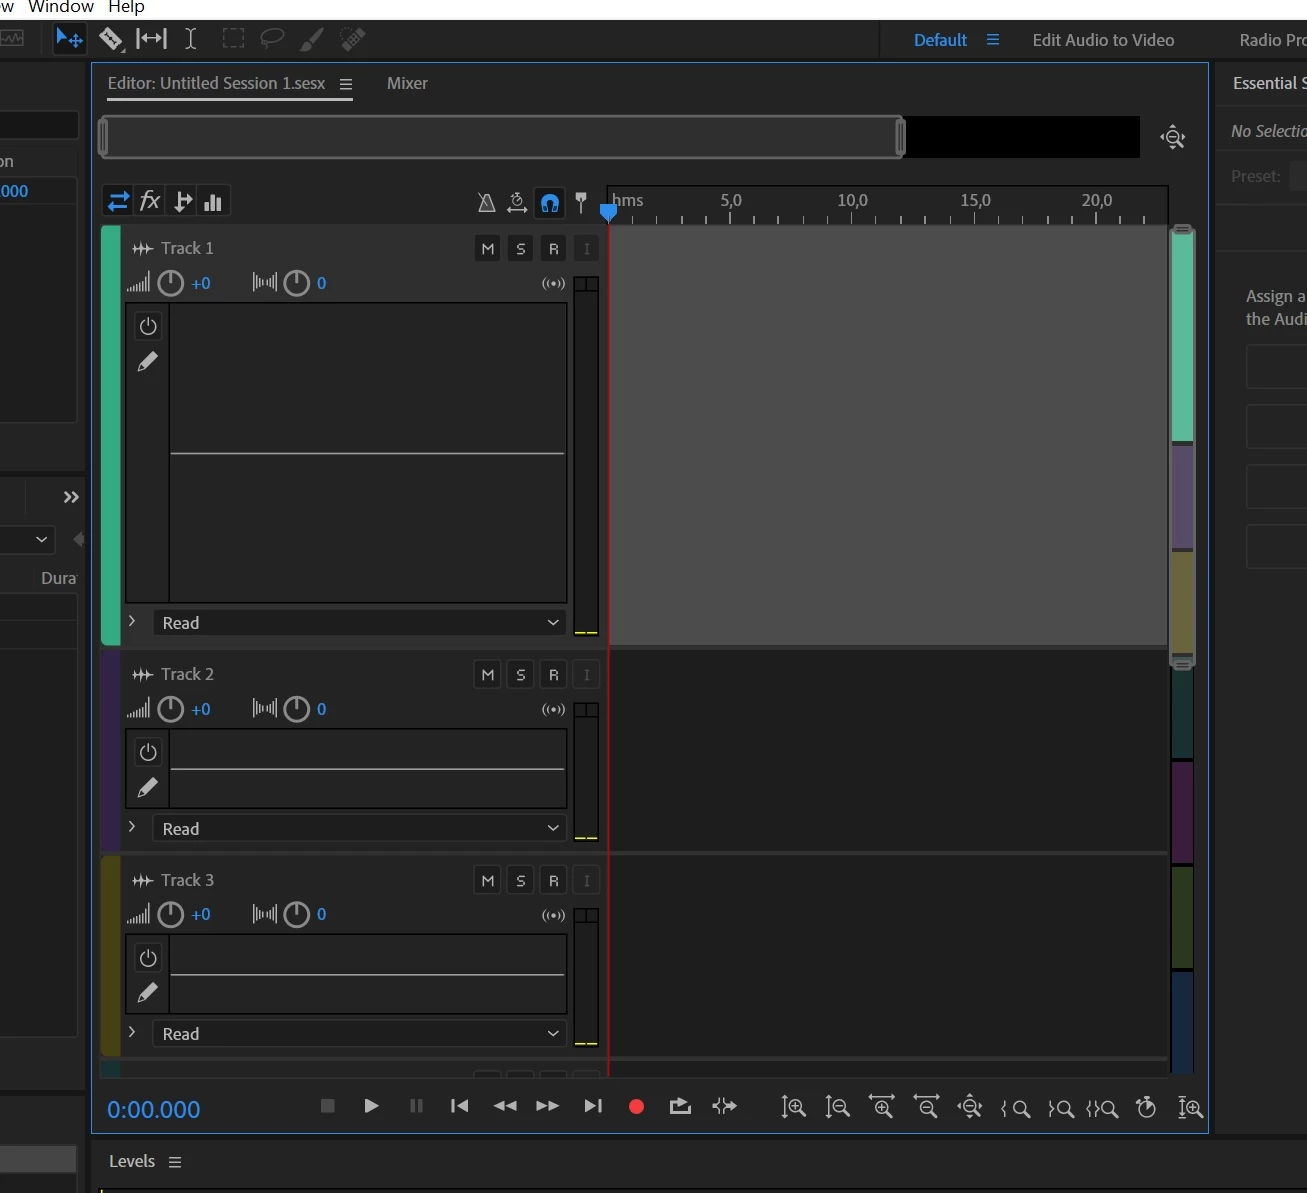Viewport: 1307px width, 1193px height.
Task: Mute Track 1
Action: 487,249
